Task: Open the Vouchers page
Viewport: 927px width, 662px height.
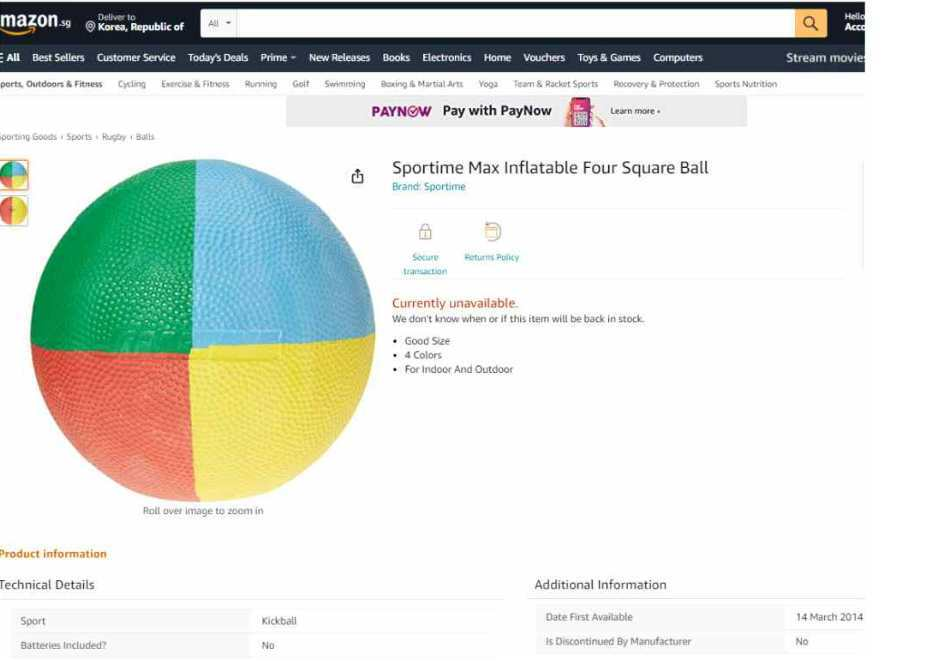Action: coord(544,58)
